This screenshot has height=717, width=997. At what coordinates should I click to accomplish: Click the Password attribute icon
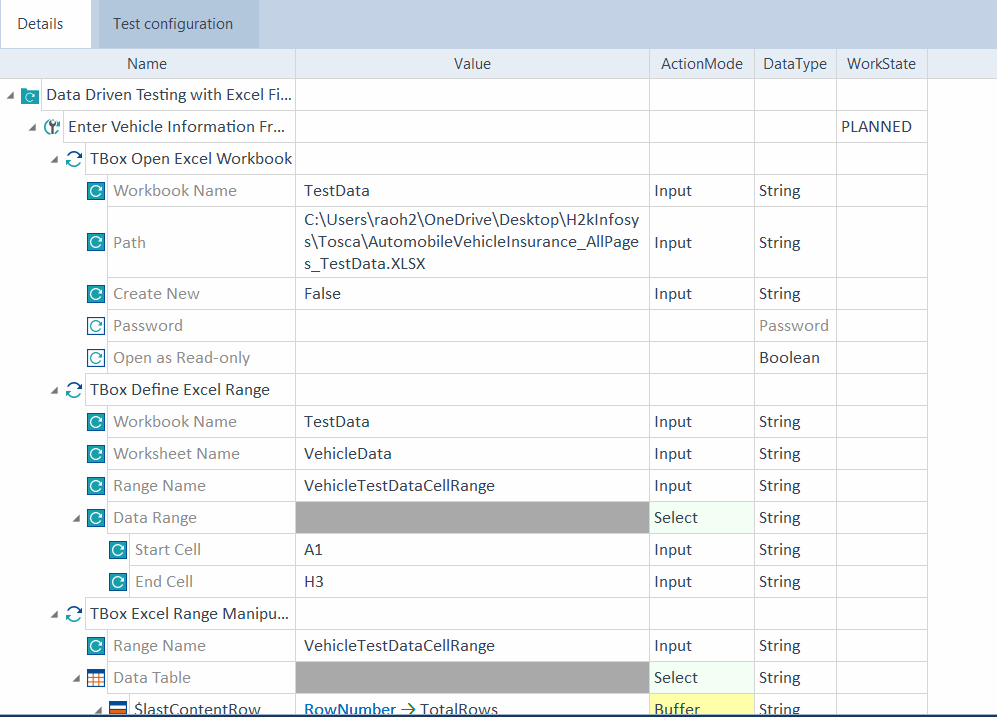(x=96, y=326)
